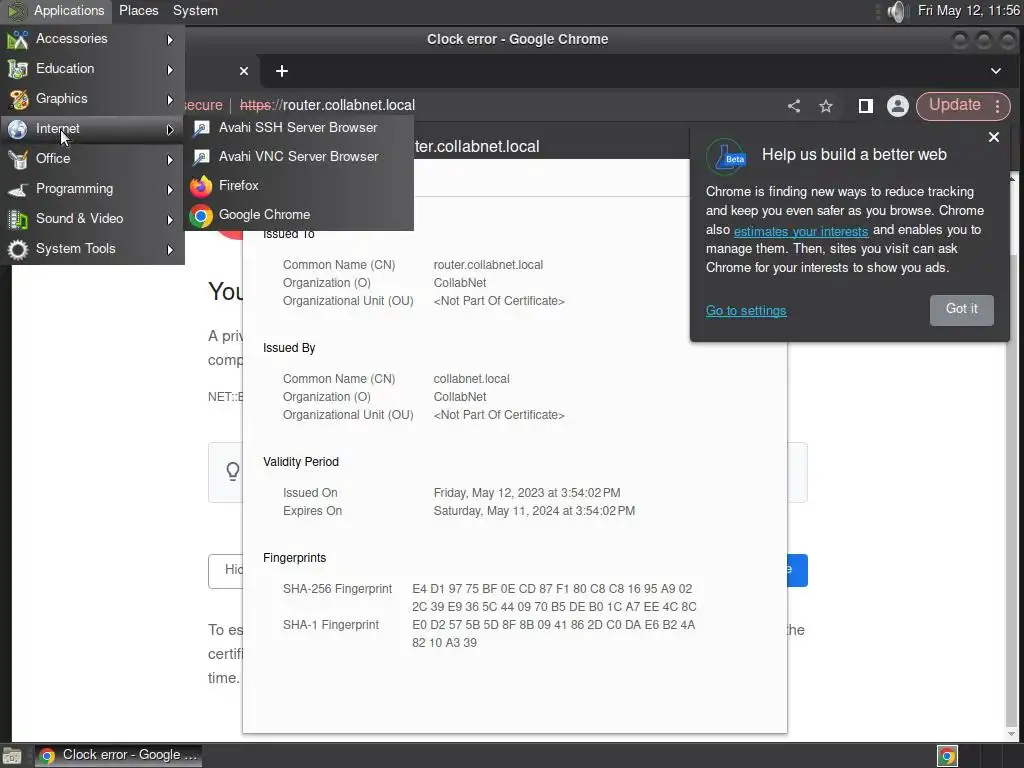1024x768 pixels.
Task: Click the Got it button
Action: (x=961, y=310)
